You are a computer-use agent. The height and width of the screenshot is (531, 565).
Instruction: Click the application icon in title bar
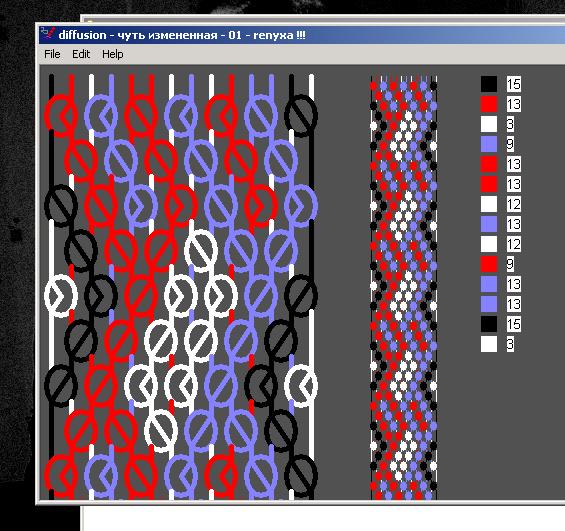pos(48,34)
